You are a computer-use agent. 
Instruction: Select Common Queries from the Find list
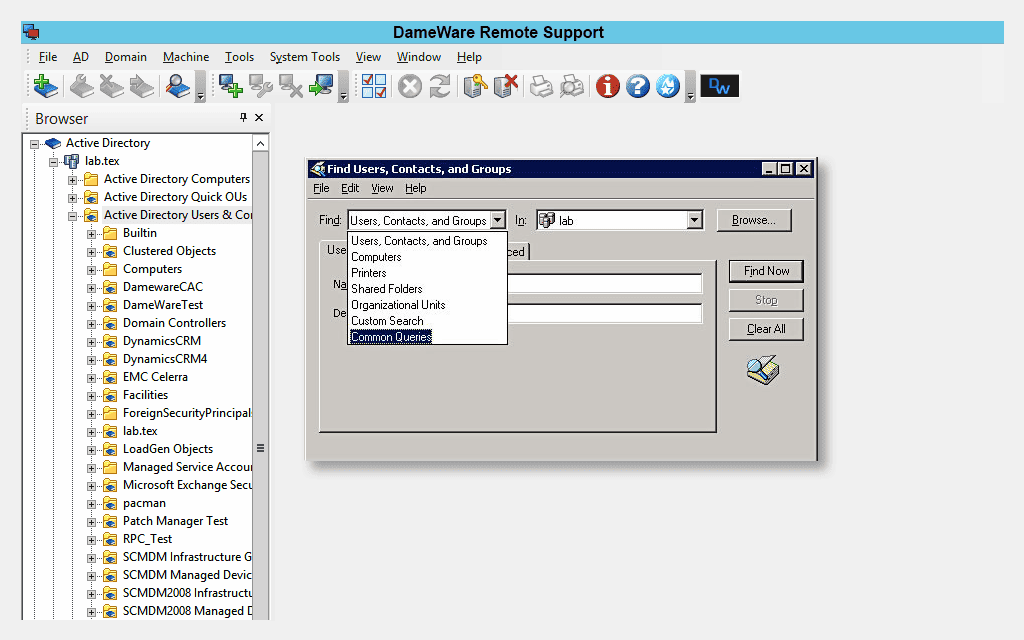(x=391, y=337)
